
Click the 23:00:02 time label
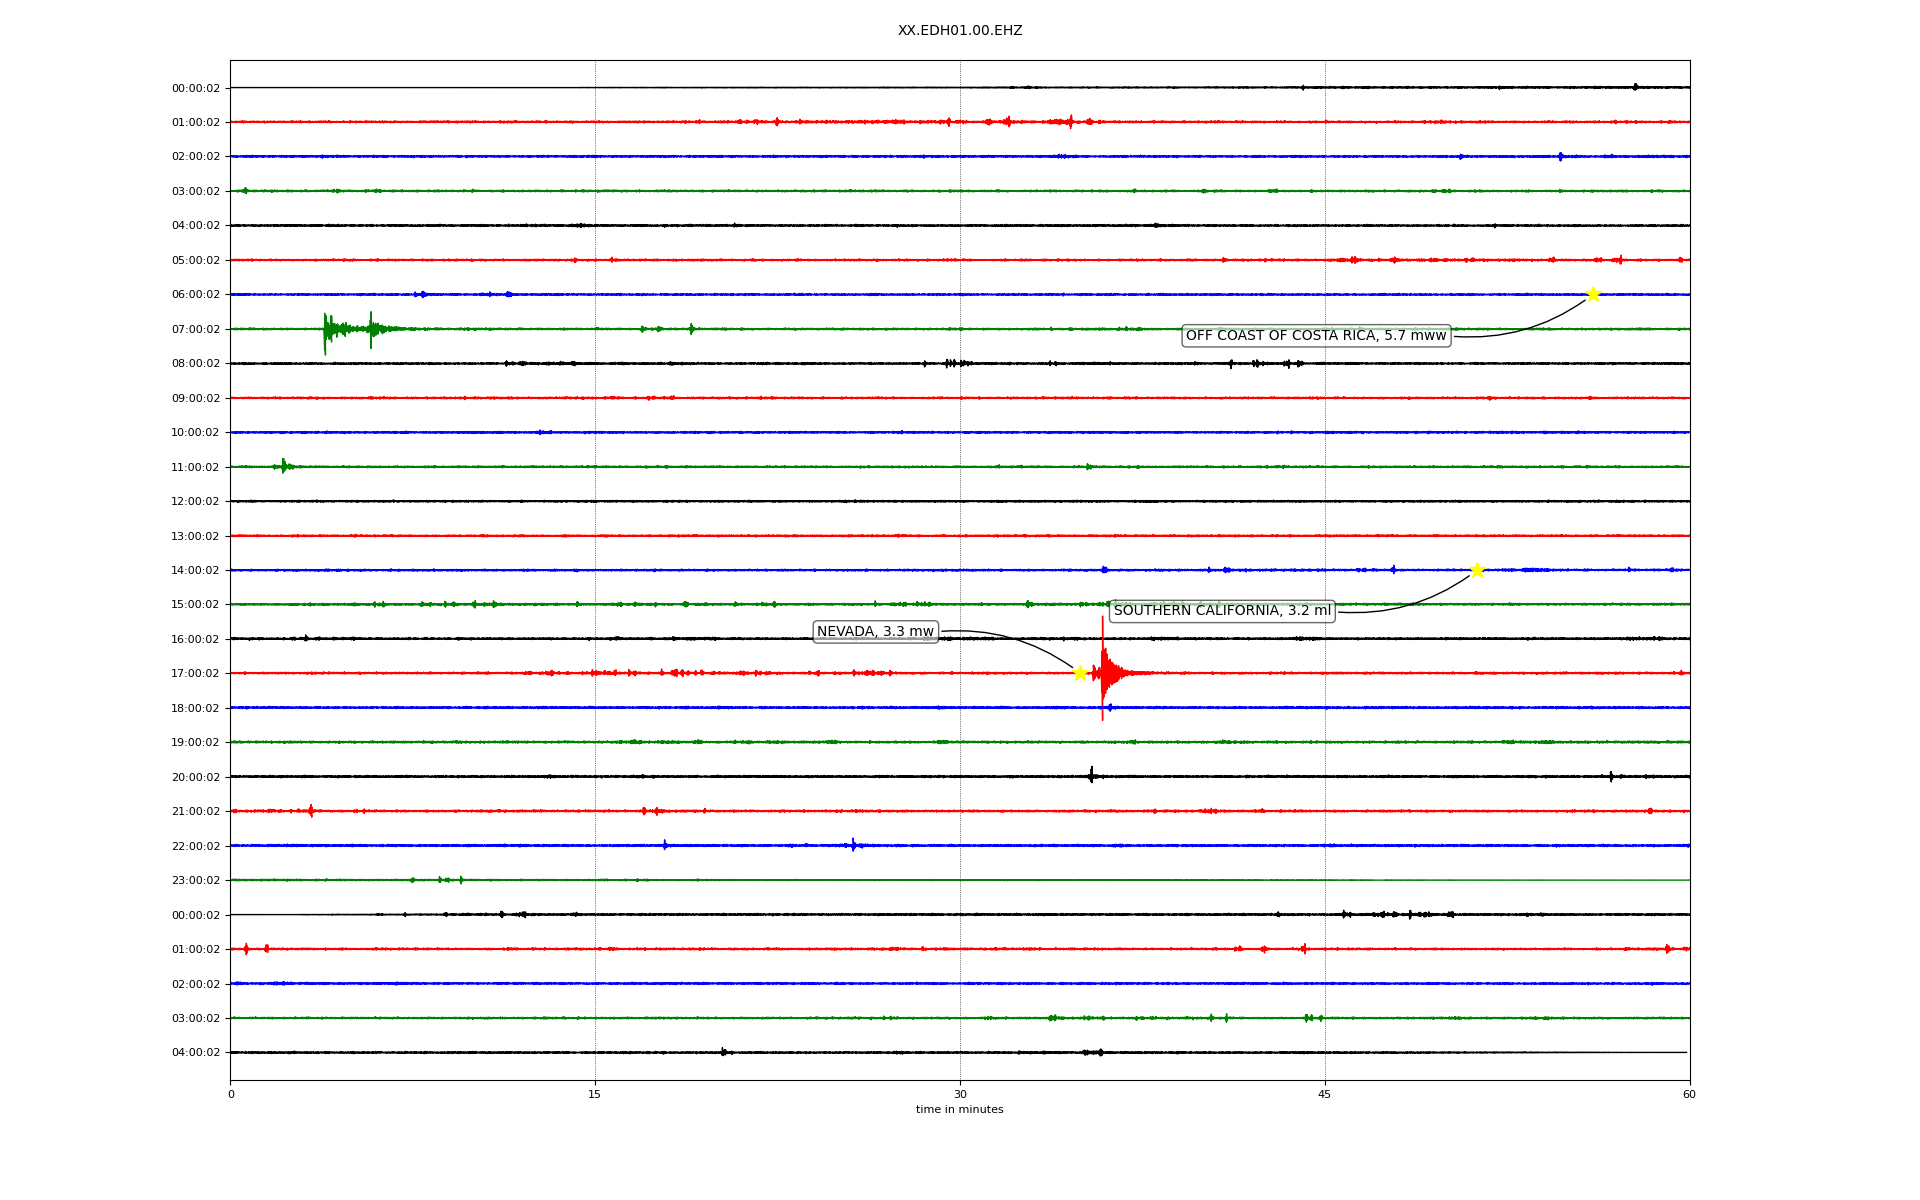tap(195, 881)
